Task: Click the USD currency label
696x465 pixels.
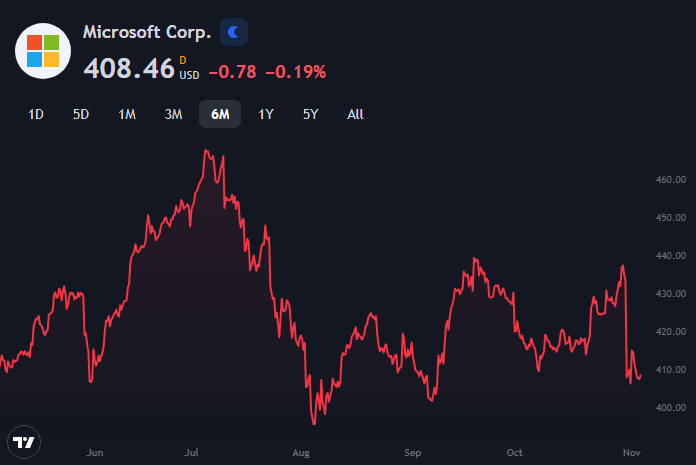Action: coord(189,75)
